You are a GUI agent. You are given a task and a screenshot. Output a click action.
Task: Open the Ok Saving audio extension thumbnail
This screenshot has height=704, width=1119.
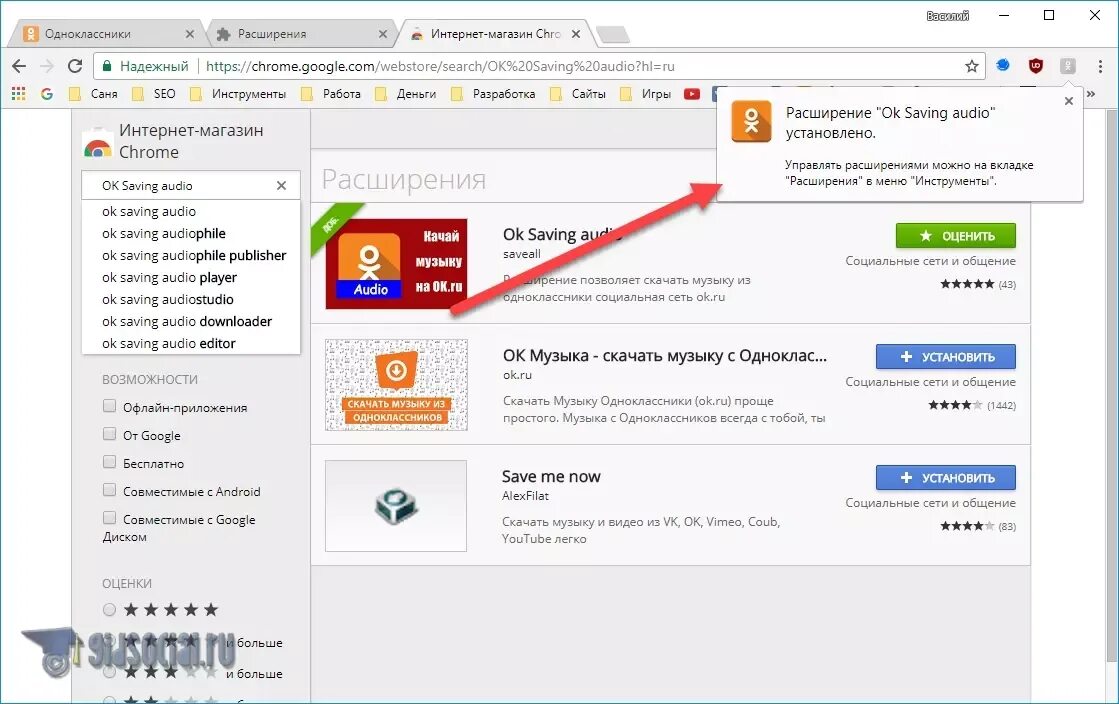396,263
